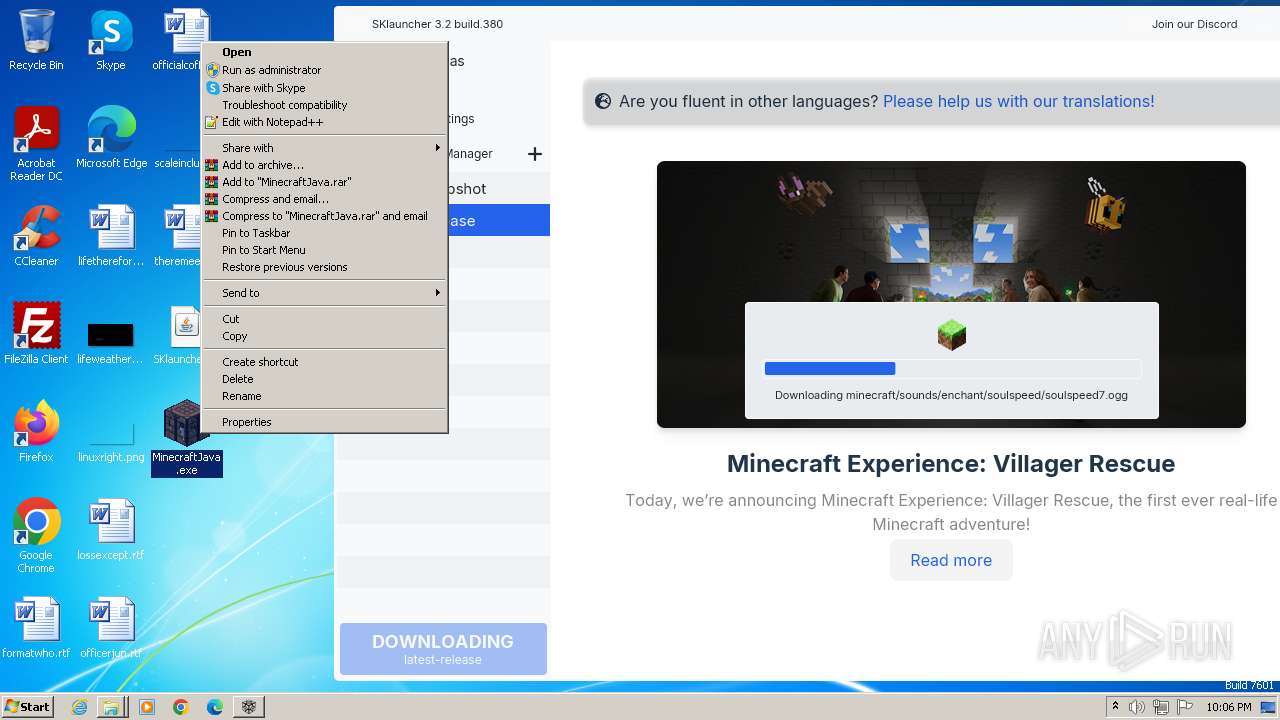Launch Microsoft Edge desktop shortcut
The height and width of the screenshot is (720, 1280).
pos(111,138)
